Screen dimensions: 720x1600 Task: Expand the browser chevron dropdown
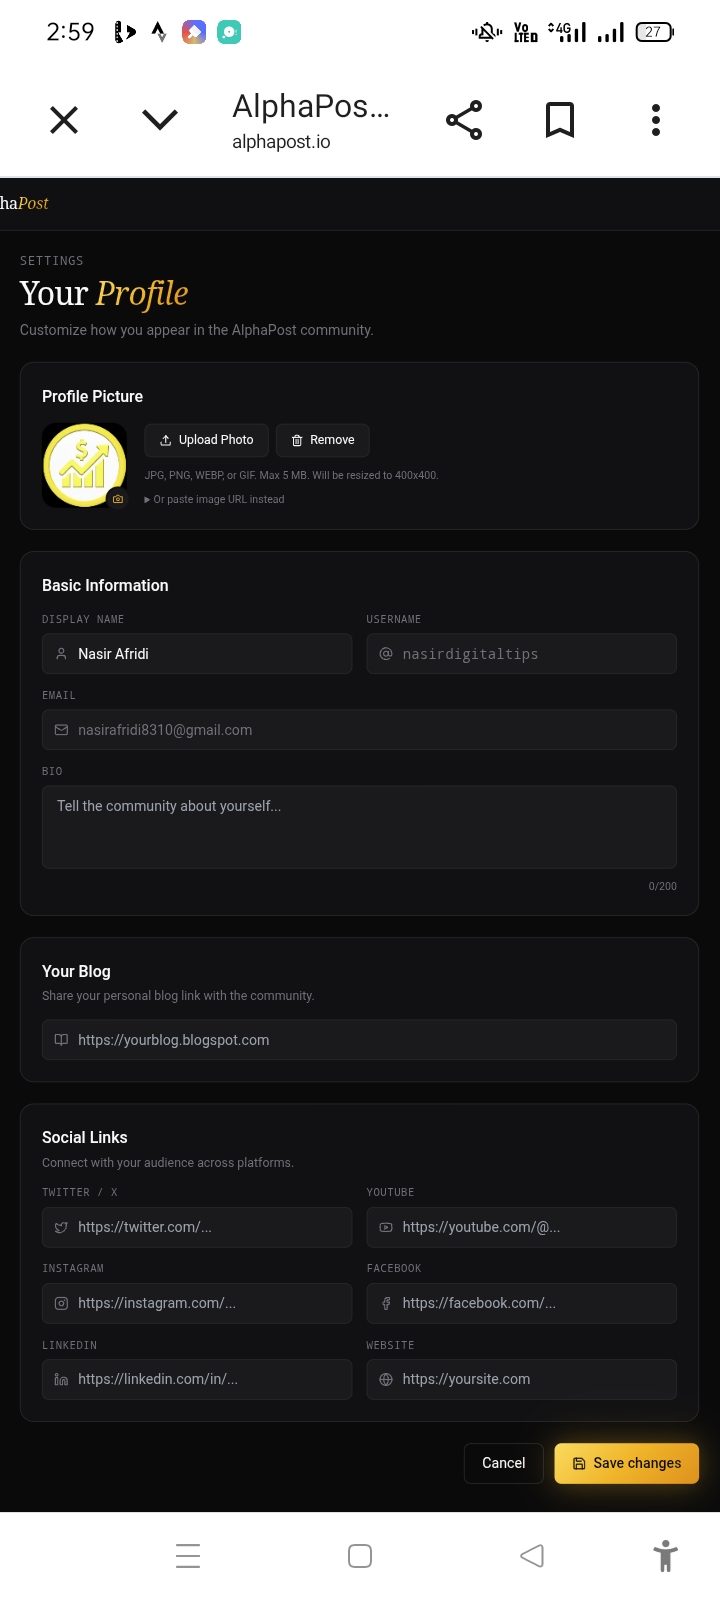click(x=160, y=120)
